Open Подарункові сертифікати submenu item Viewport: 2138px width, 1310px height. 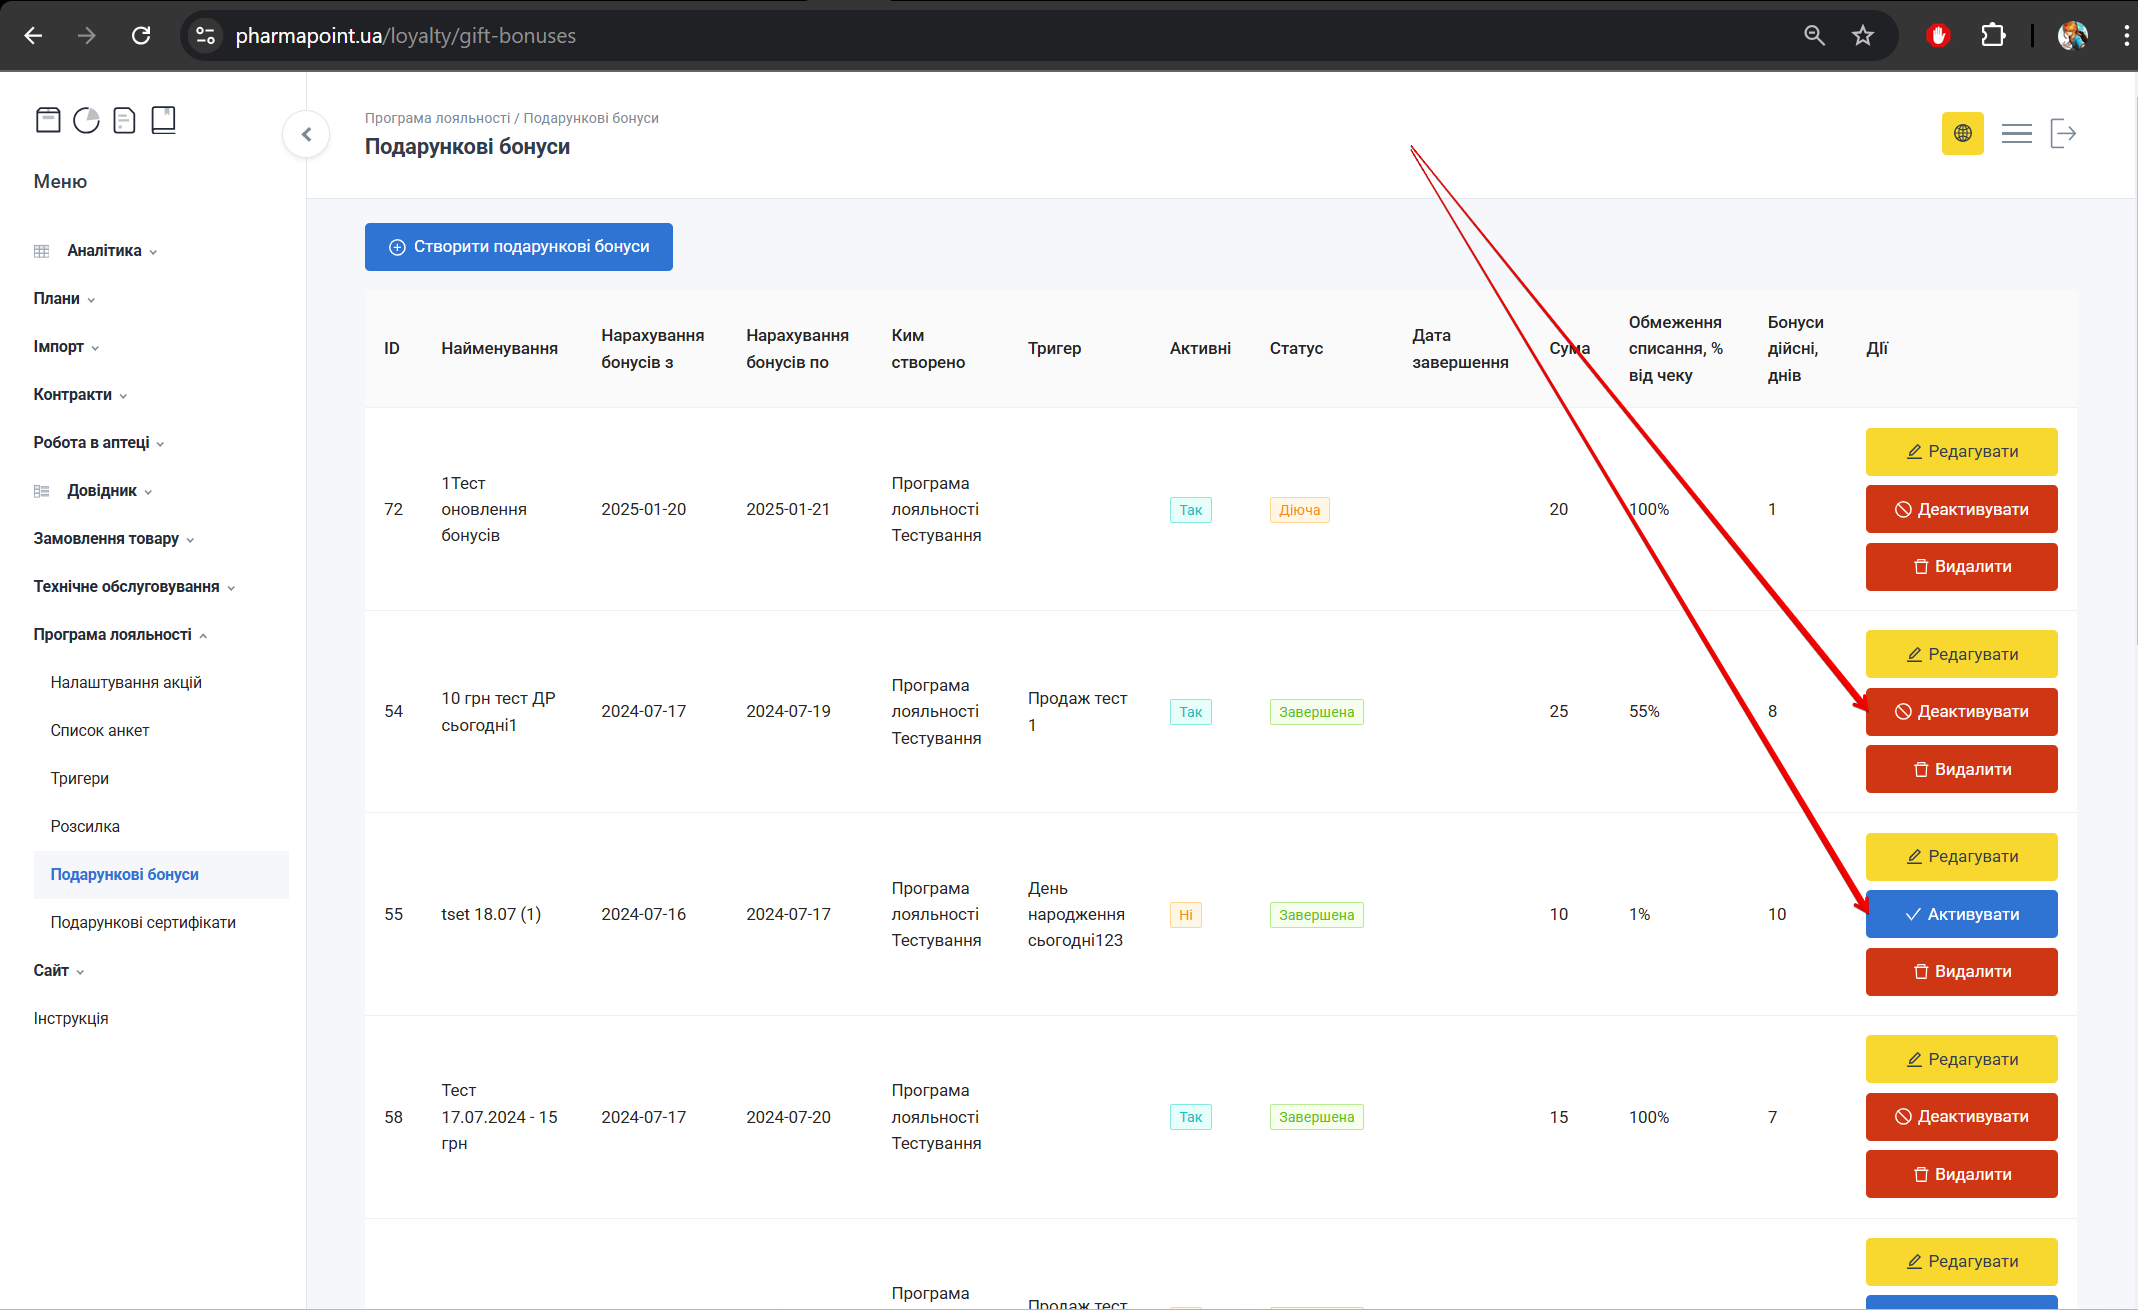coord(143,923)
